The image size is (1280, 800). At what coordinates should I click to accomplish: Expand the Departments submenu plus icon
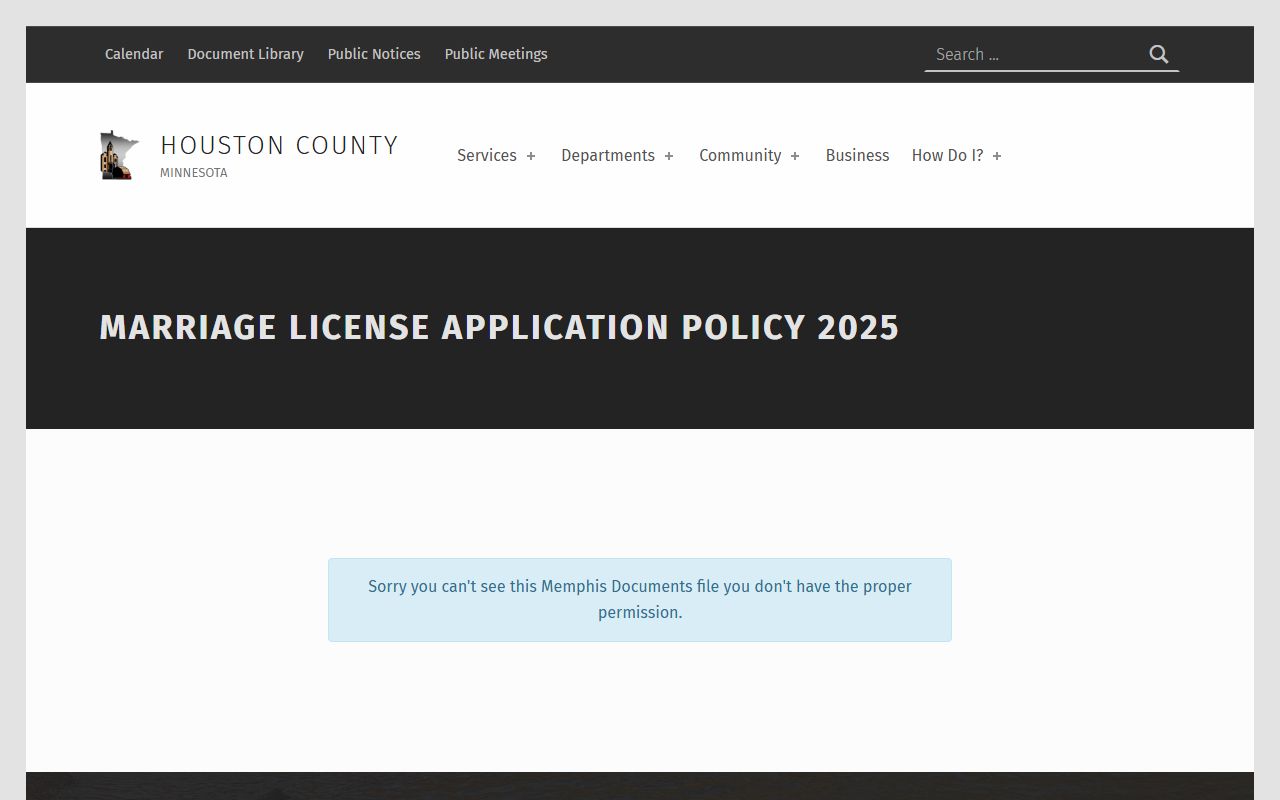tap(669, 156)
